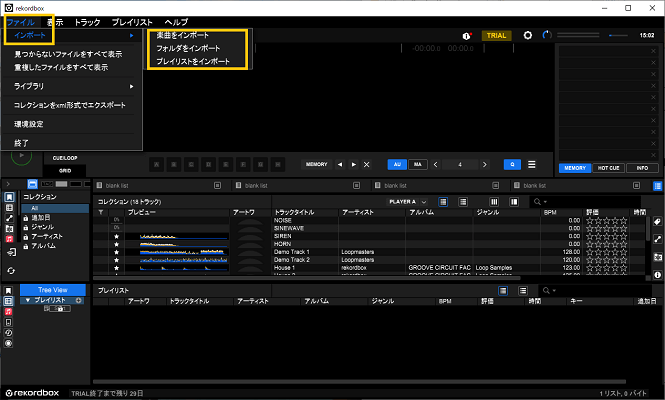Toggle MA manual loop button
665x400 pixels.
tap(418, 165)
